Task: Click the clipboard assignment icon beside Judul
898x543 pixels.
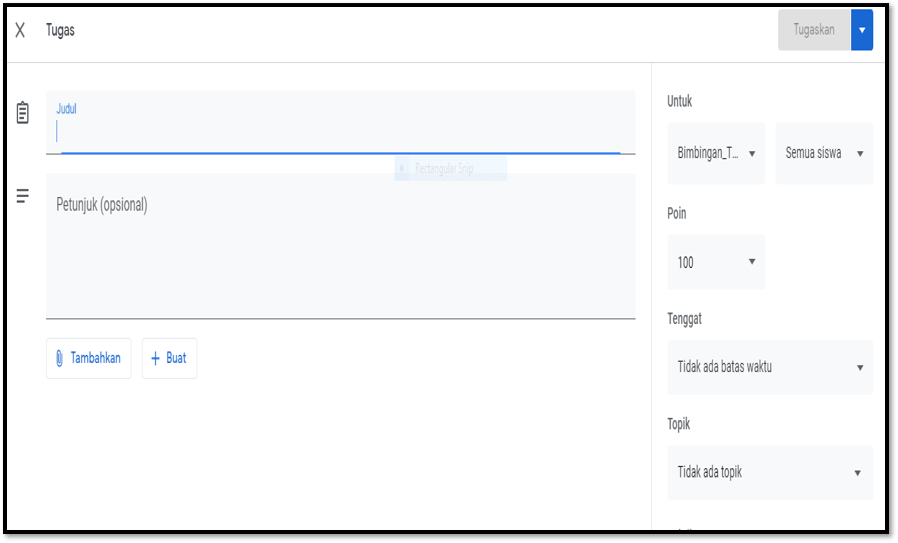Action: tap(22, 112)
